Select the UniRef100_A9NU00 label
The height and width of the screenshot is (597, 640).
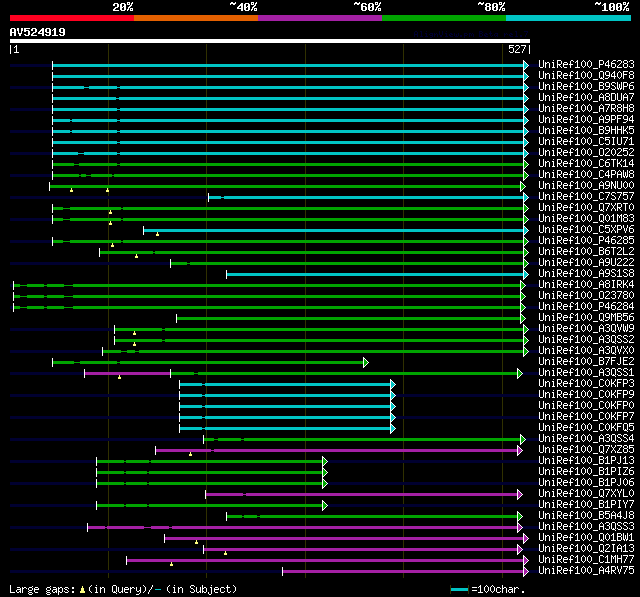tap(586, 185)
